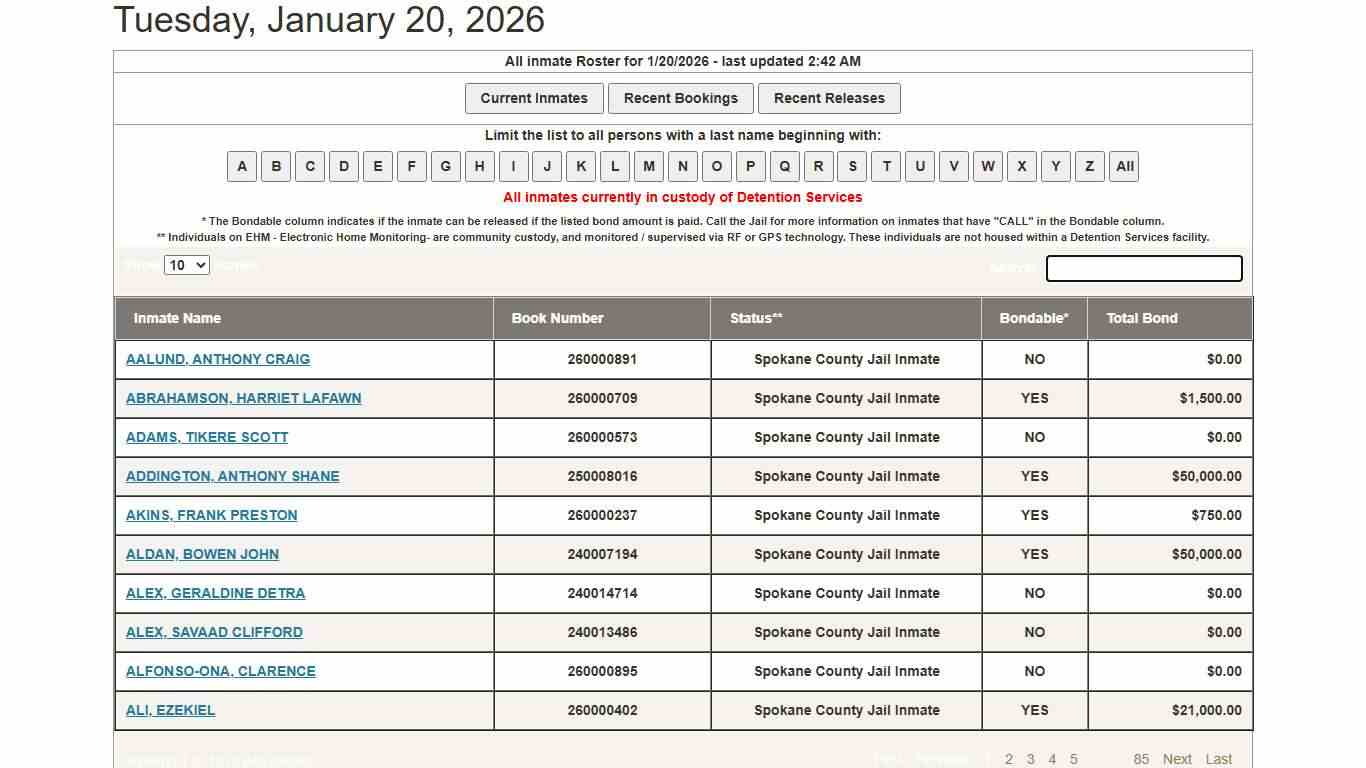Click inside the search input field
Viewport: 1366px width, 768px height.
[x=1144, y=268]
